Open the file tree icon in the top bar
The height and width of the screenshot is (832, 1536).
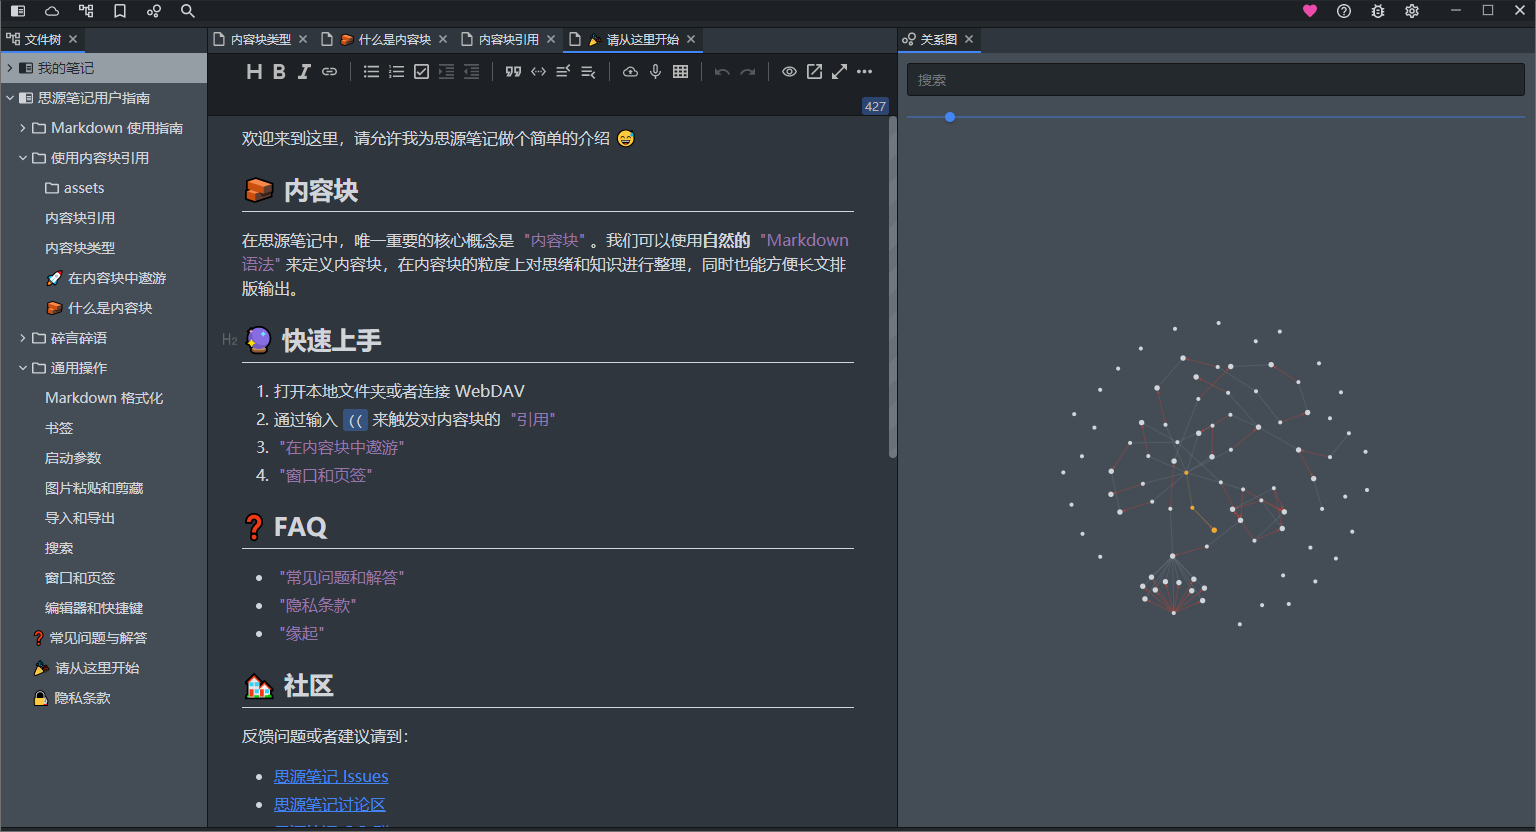(86, 11)
